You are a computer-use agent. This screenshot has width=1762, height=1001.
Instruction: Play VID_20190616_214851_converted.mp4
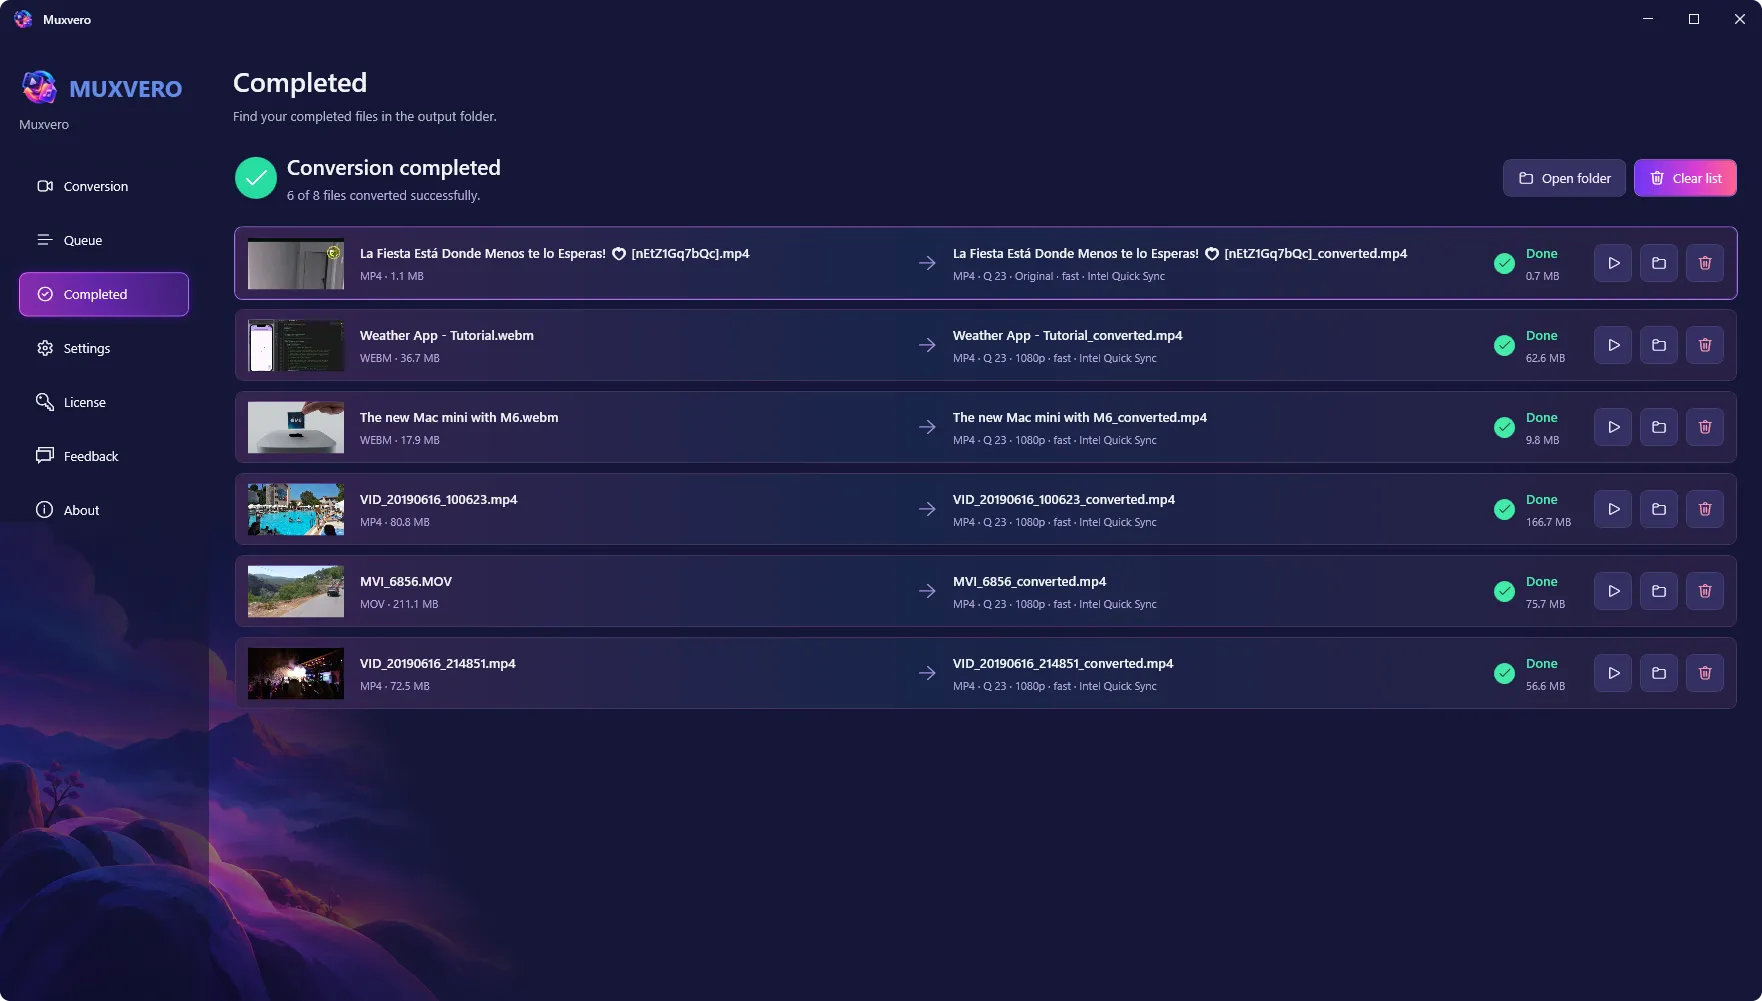(1613, 673)
